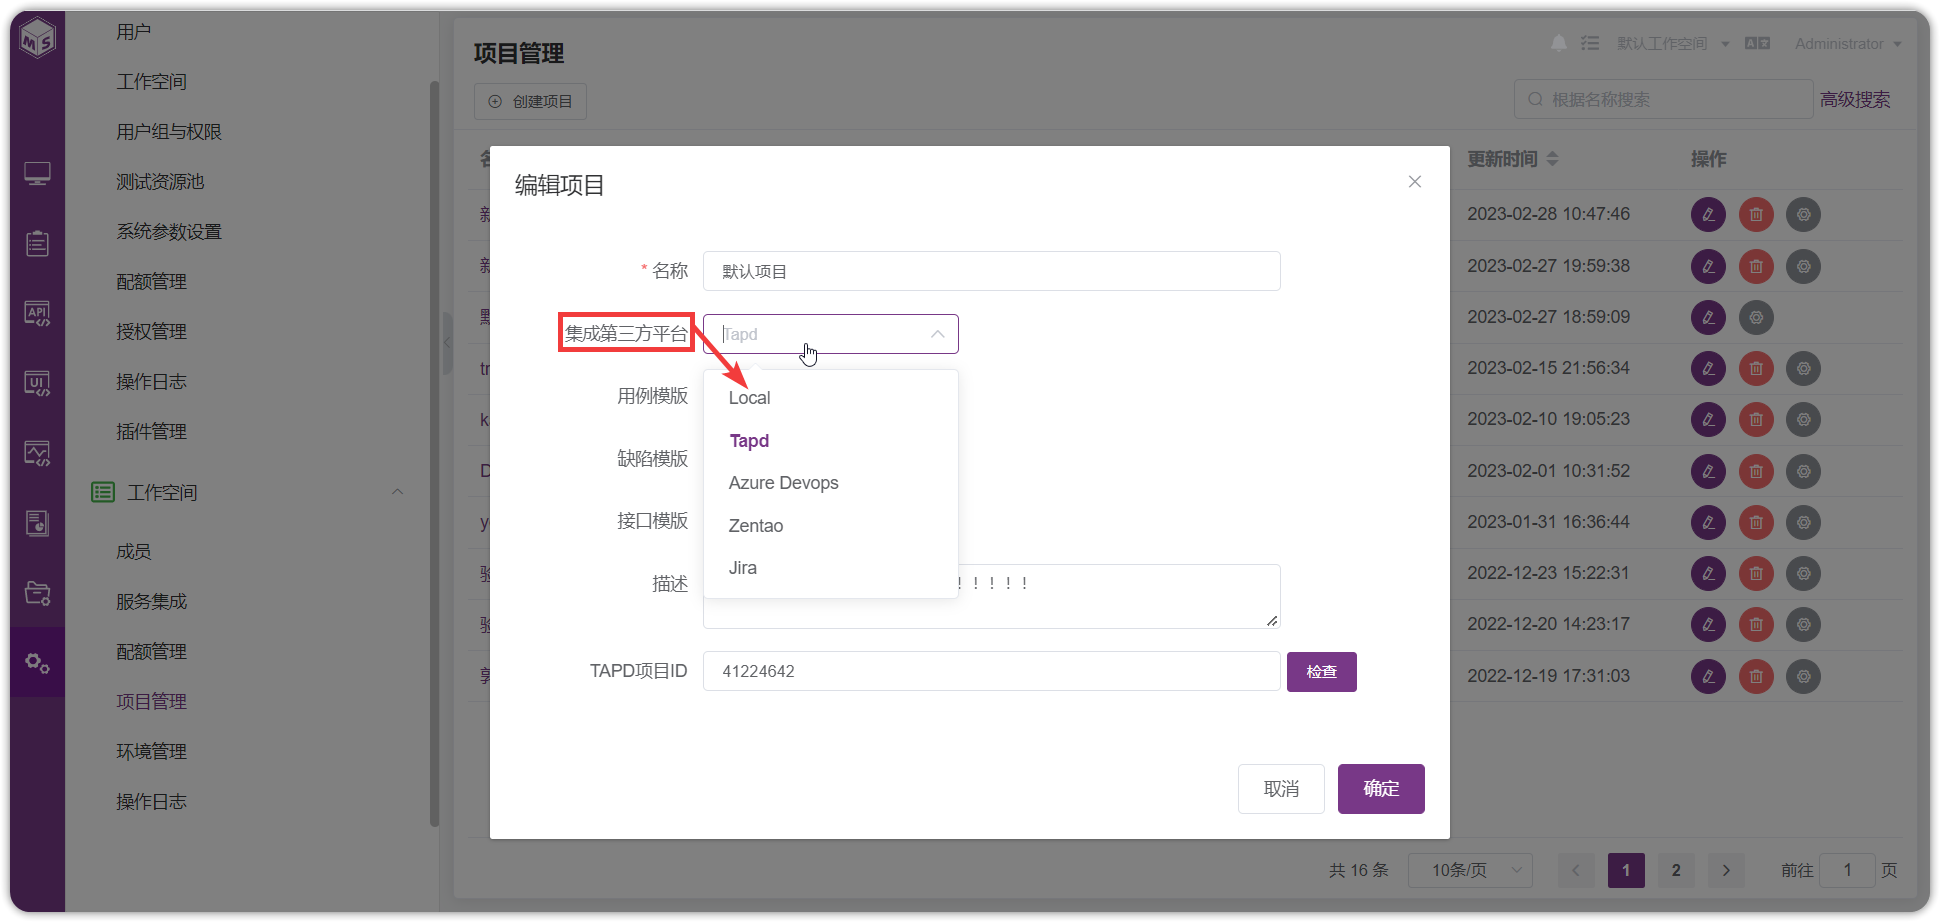Edit the project updated 2023-02-01 10:31:52

(x=1708, y=471)
